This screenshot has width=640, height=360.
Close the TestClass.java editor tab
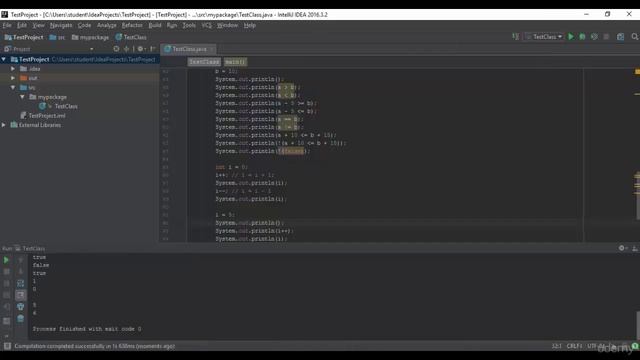tap(212, 49)
